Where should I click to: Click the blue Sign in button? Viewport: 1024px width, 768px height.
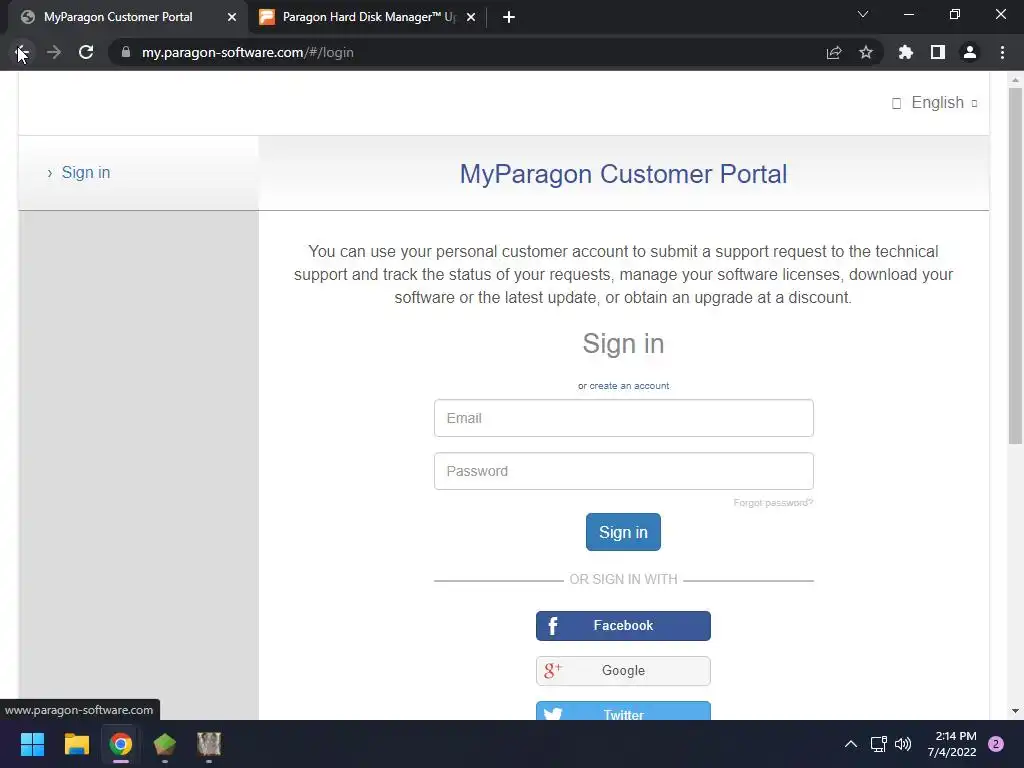tap(623, 532)
